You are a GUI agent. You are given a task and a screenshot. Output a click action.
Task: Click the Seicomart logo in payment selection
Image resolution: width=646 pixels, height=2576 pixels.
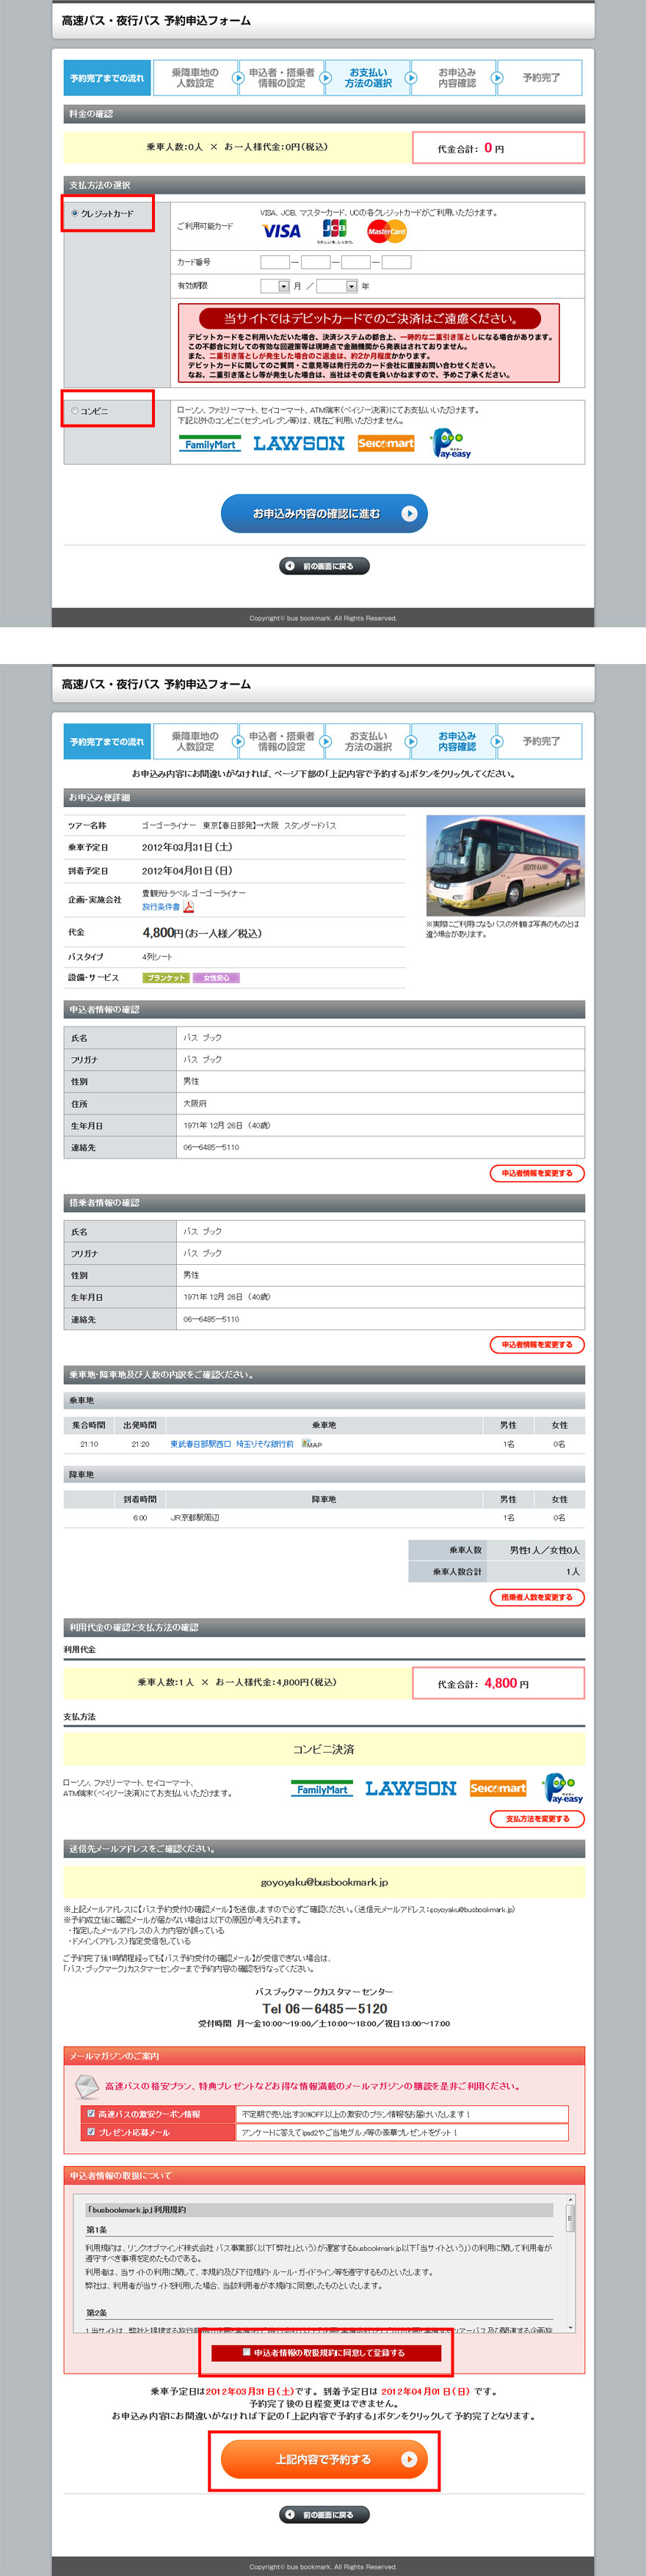[386, 443]
